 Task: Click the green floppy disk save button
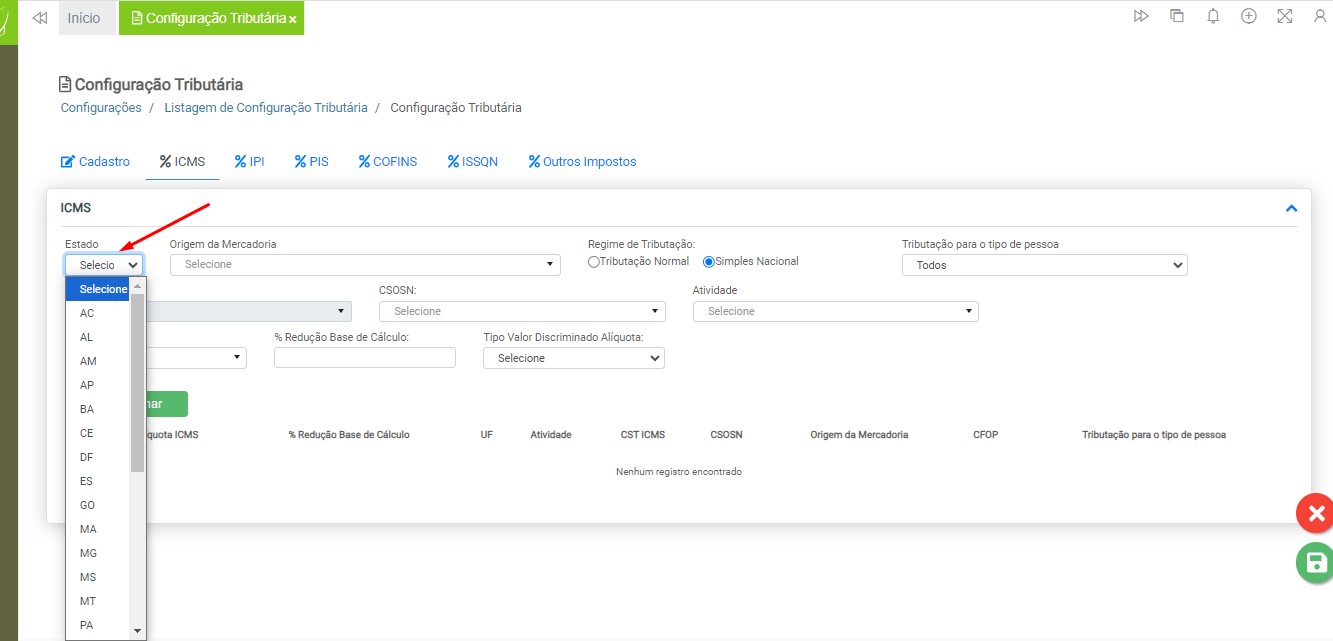1316,563
